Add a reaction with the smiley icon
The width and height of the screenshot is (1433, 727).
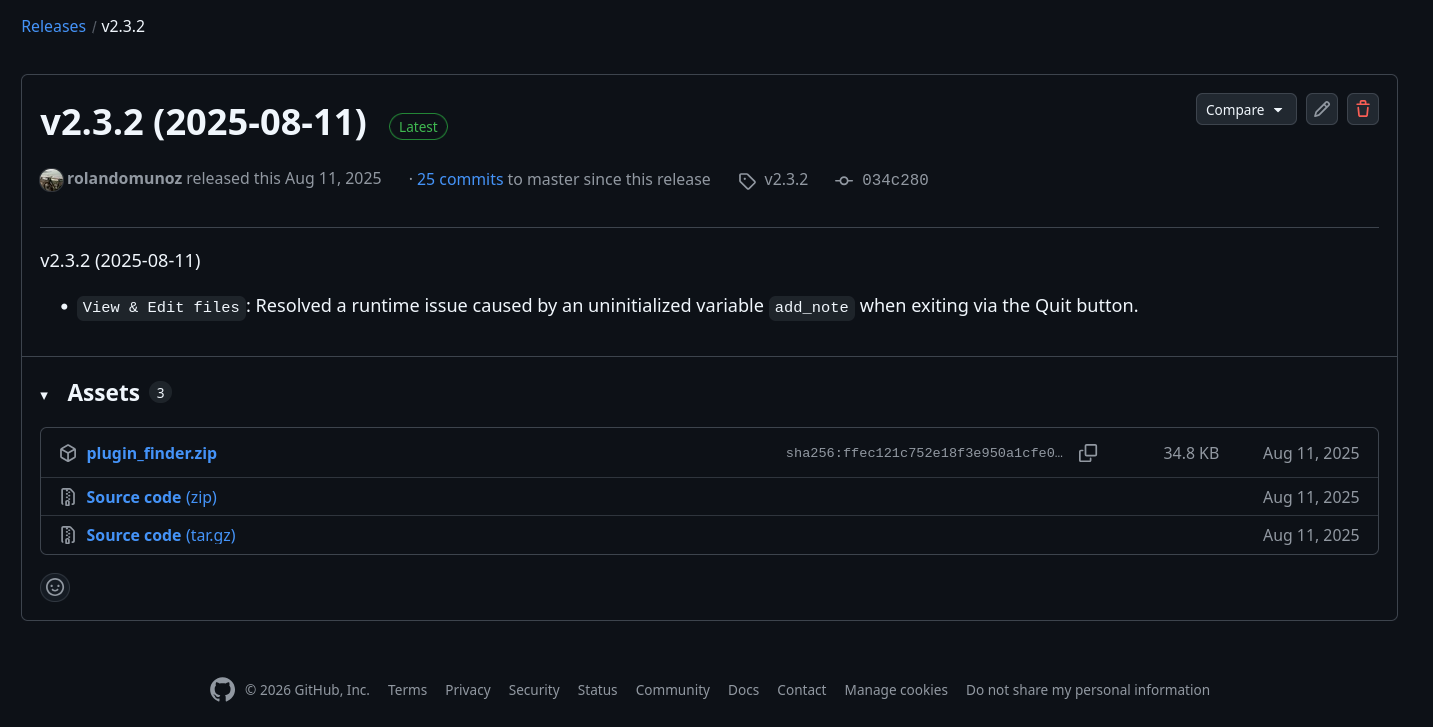pyautogui.click(x=55, y=587)
